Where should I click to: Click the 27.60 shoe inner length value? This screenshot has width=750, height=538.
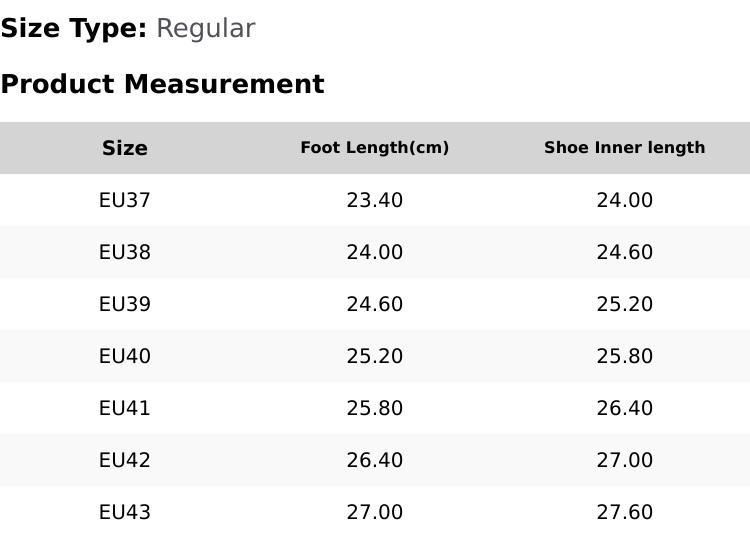(x=624, y=512)
